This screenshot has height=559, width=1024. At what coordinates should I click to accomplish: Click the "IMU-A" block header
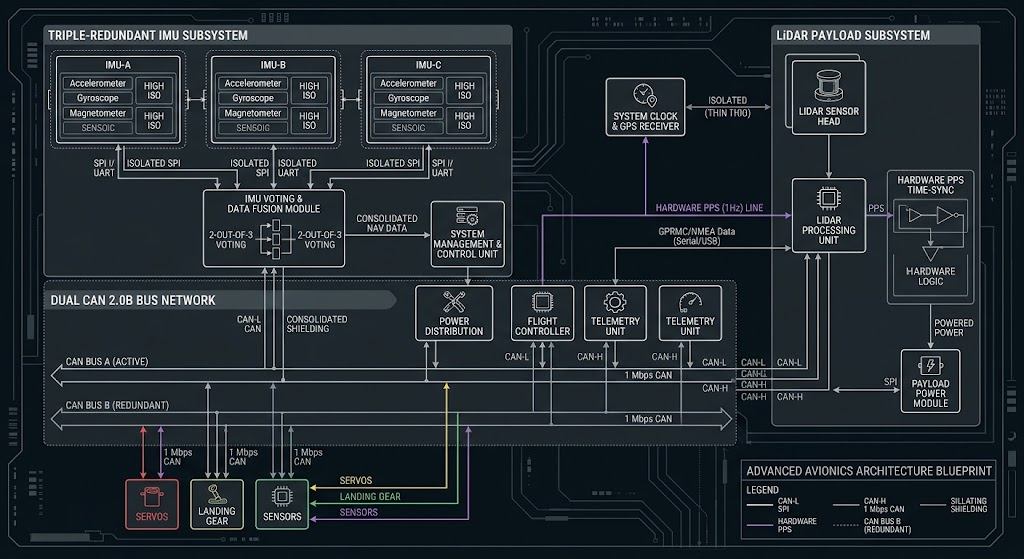click(x=118, y=65)
